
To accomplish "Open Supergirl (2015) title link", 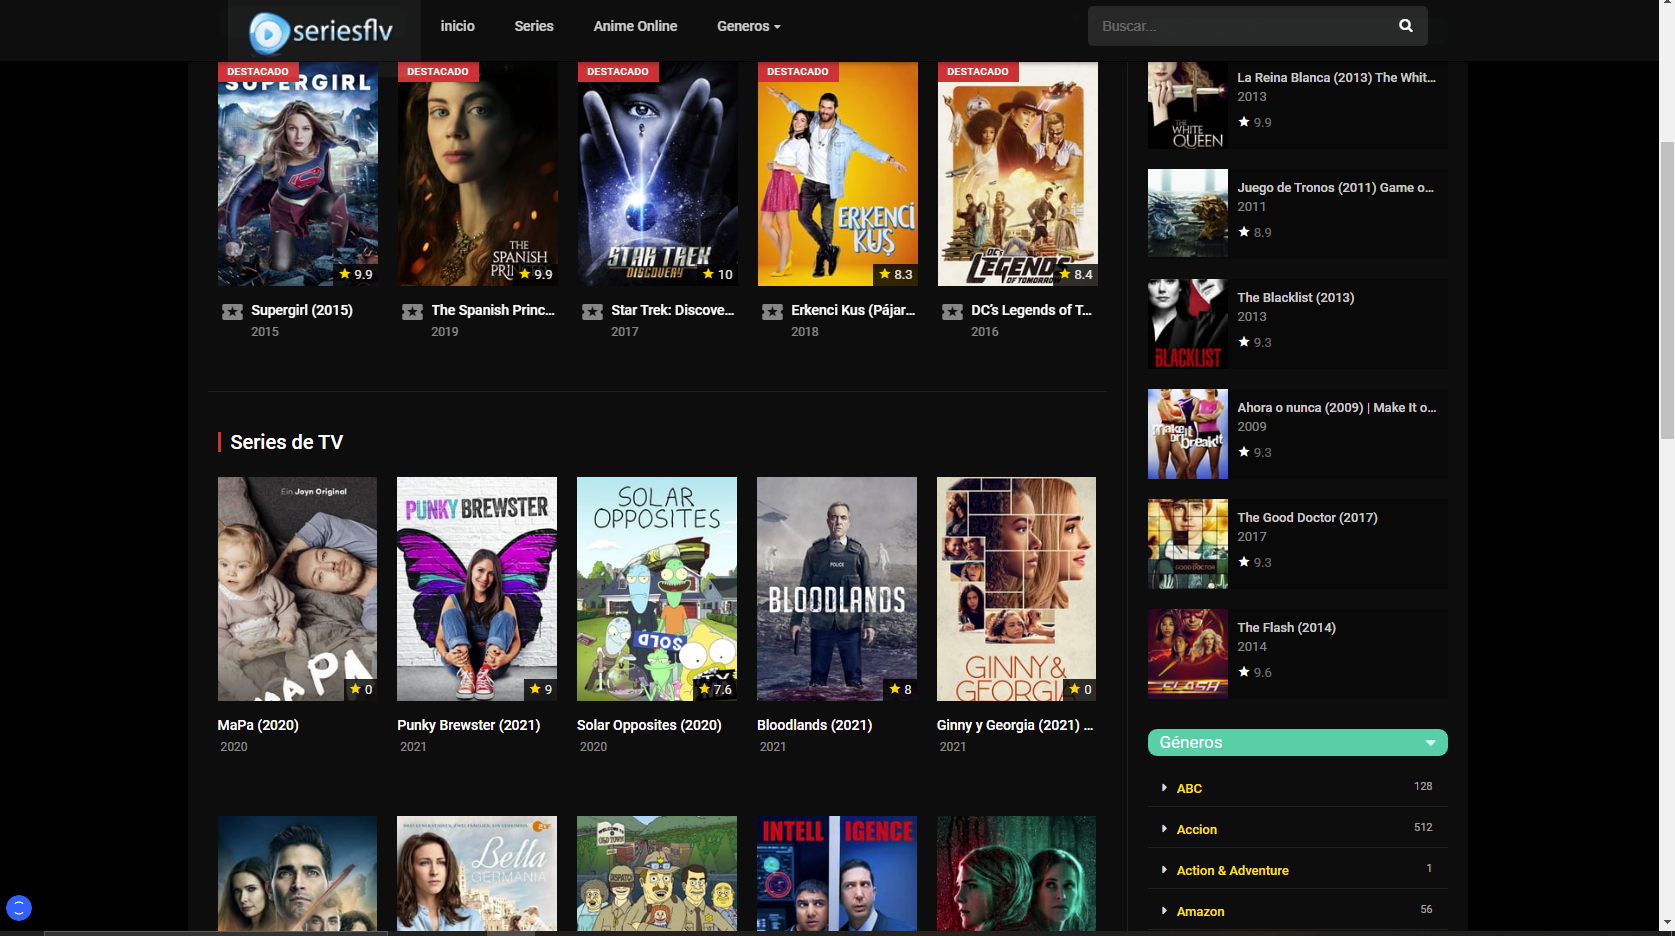I will click(x=302, y=310).
